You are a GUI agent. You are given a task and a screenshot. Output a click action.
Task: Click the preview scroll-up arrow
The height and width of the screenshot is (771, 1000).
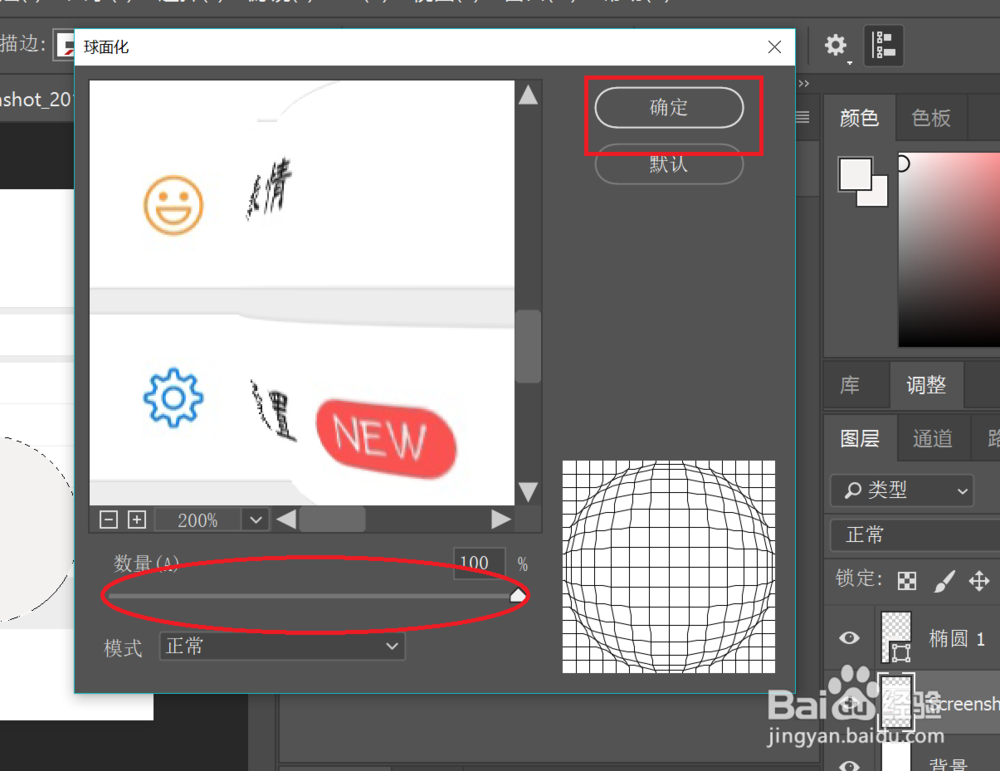coord(528,95)
